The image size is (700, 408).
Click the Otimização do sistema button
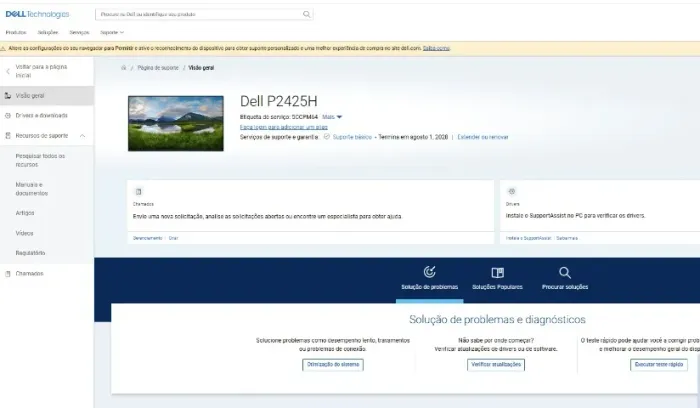[x=333, y=365]
